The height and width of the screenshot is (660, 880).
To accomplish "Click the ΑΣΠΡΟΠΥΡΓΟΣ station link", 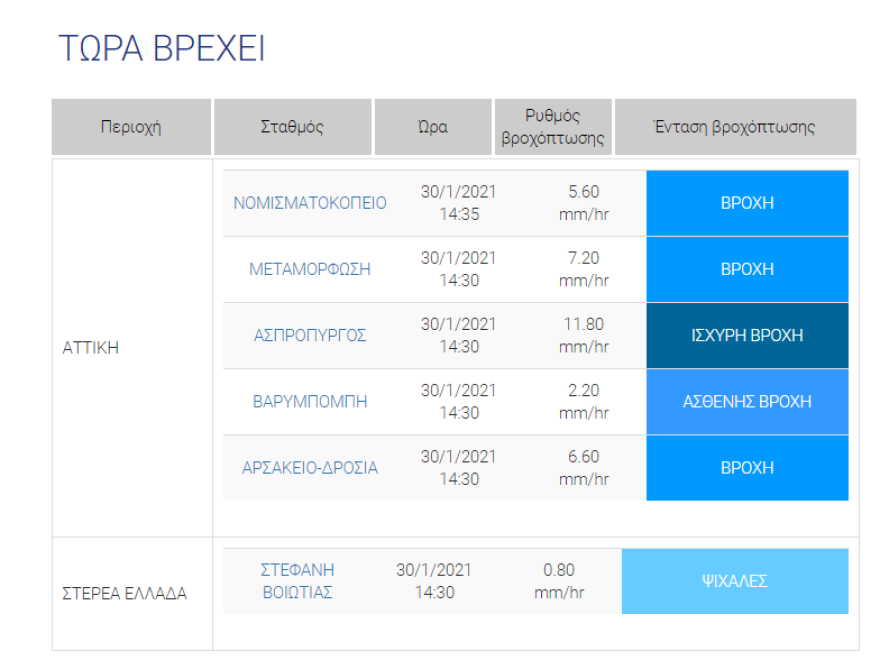I will coord(310,335).
